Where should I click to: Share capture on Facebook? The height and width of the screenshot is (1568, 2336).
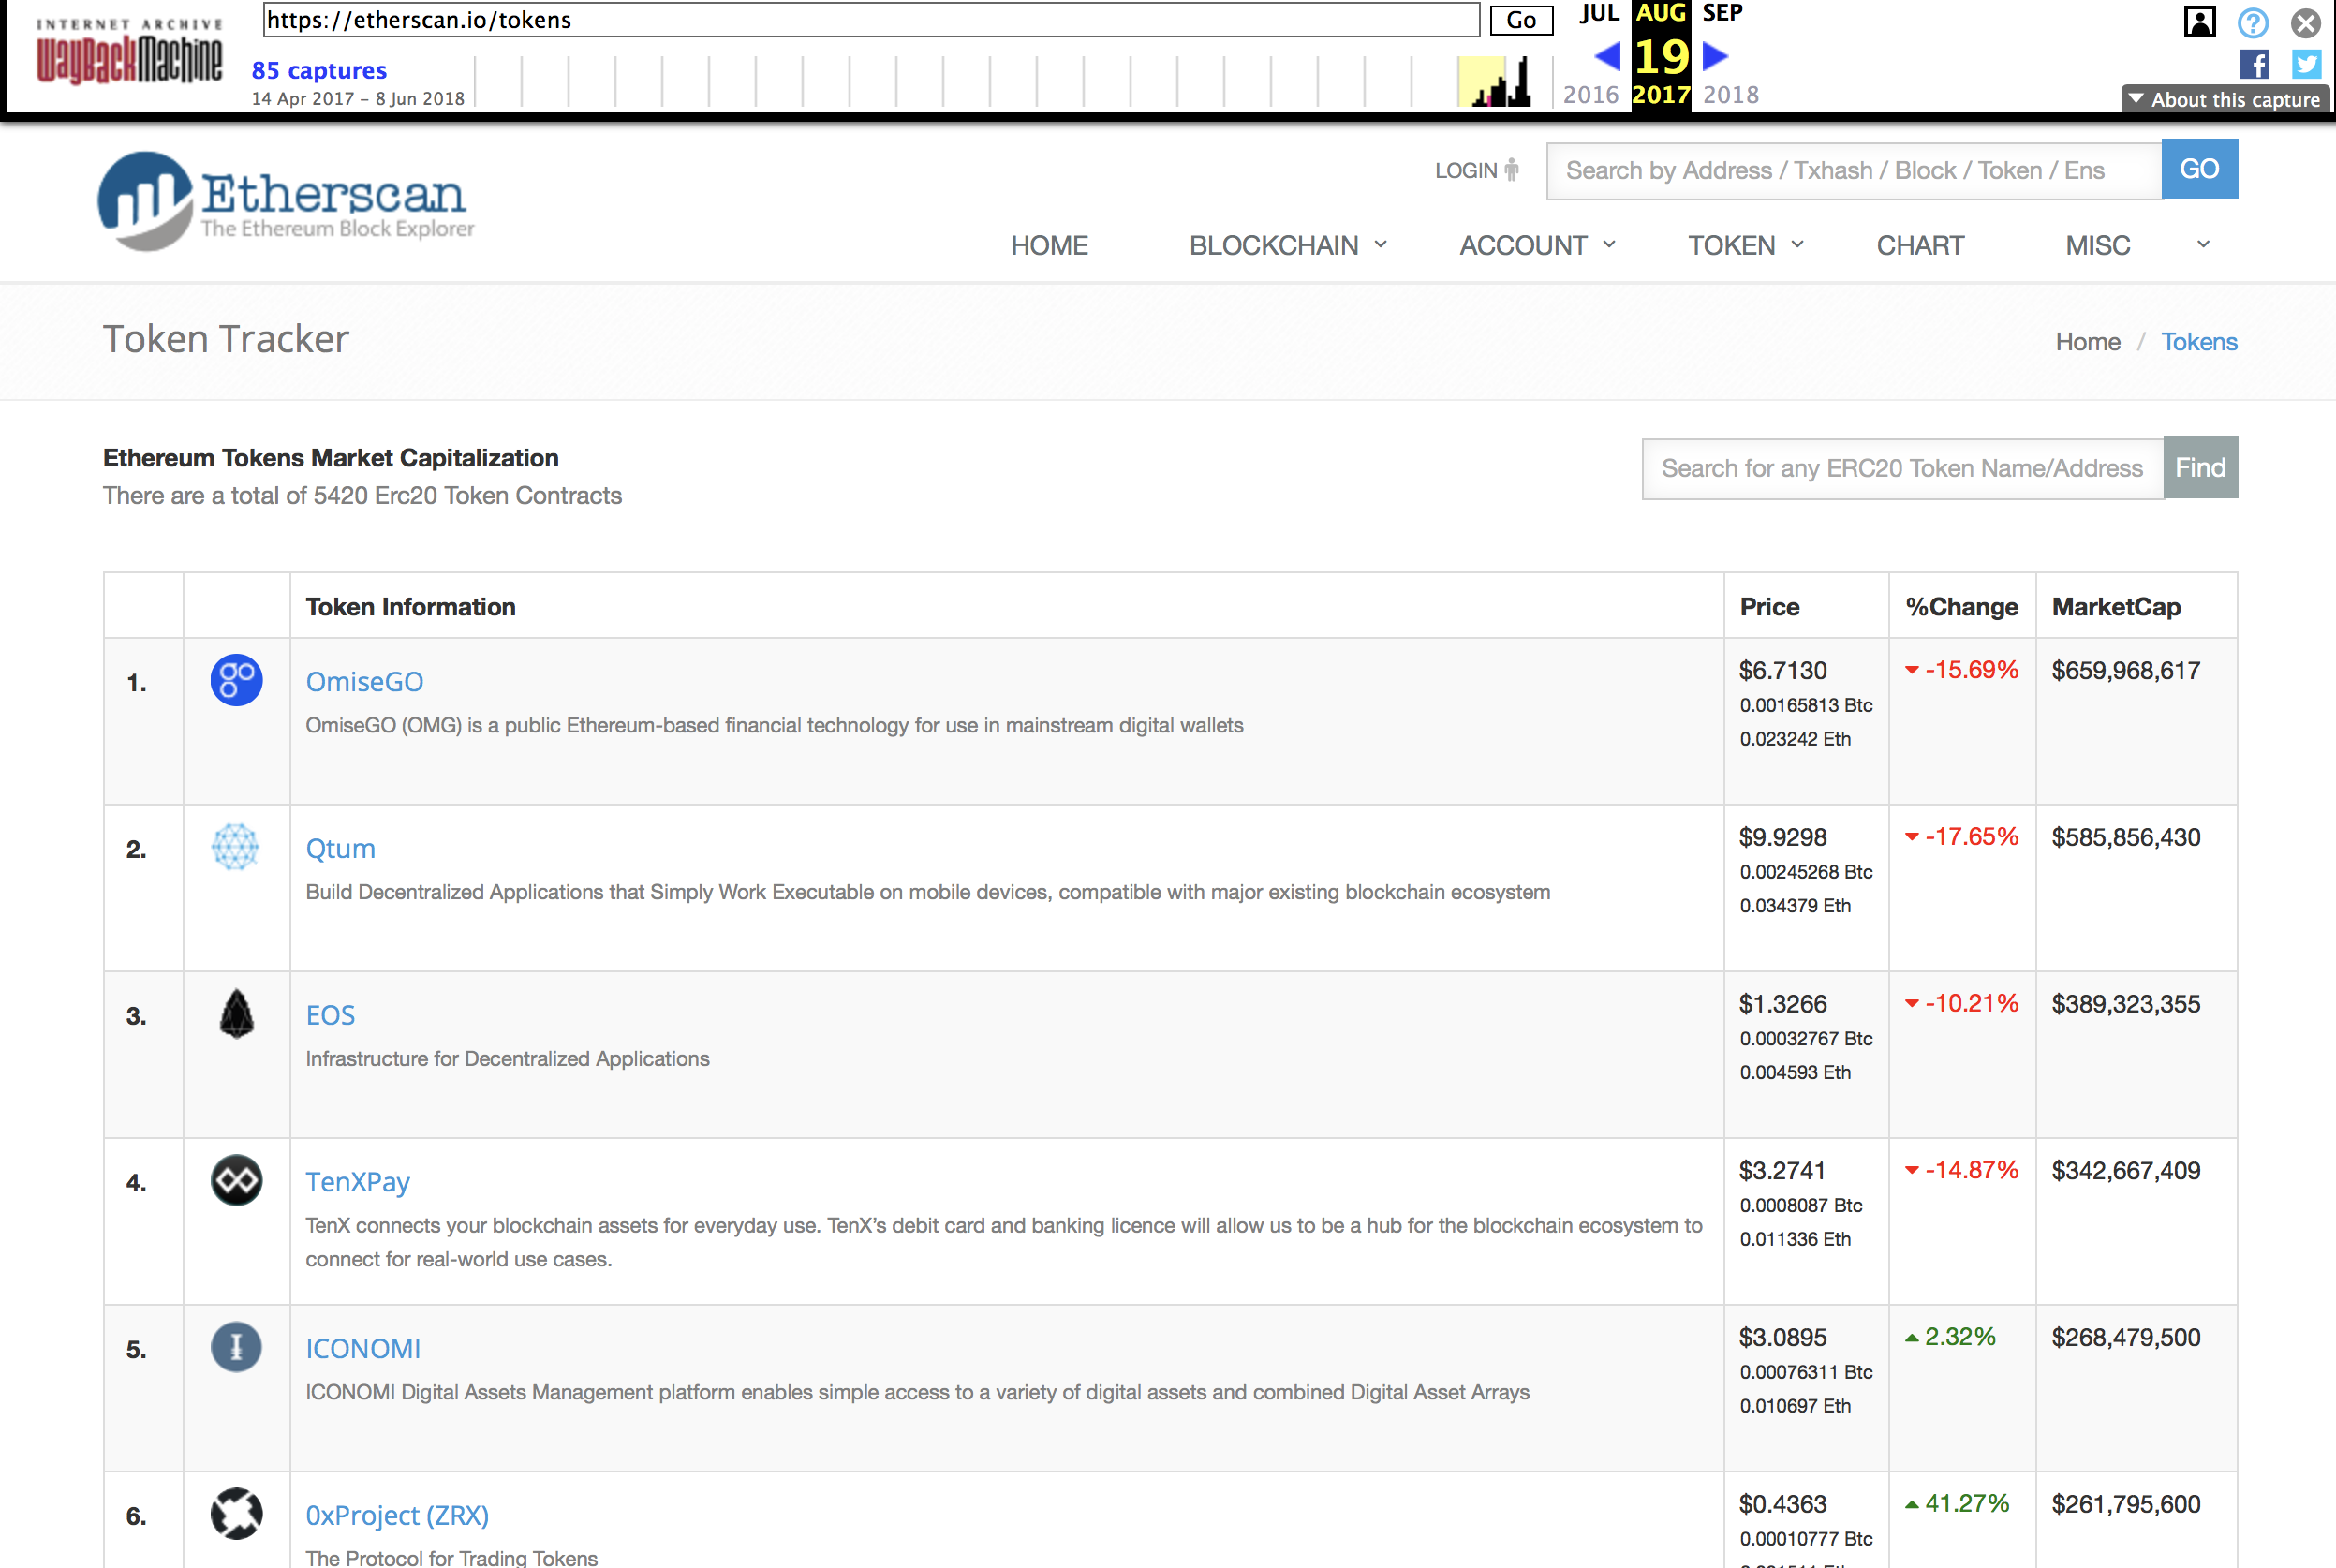[x=2254, y=65]
